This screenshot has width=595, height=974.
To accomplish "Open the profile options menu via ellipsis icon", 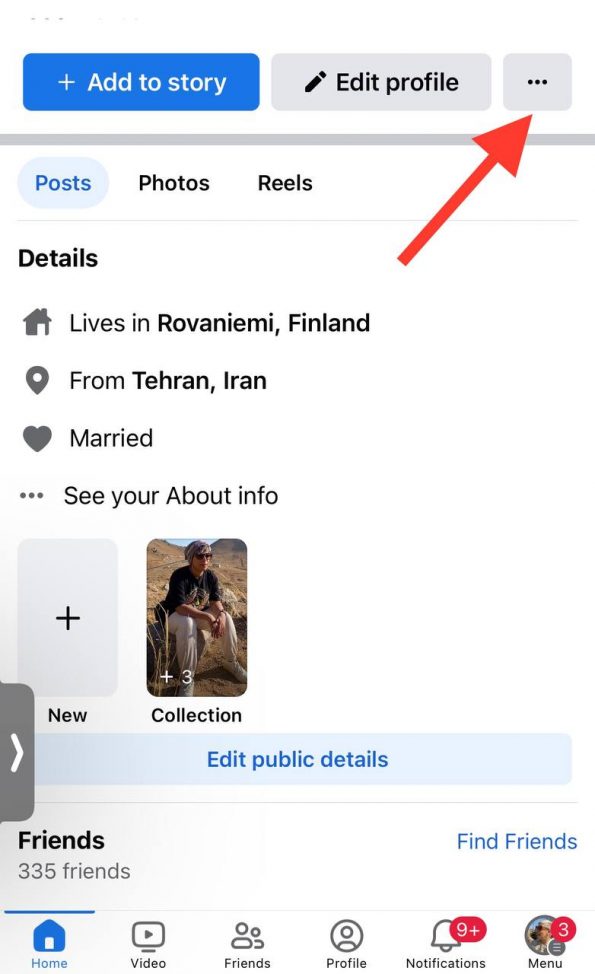I will 537,82.
